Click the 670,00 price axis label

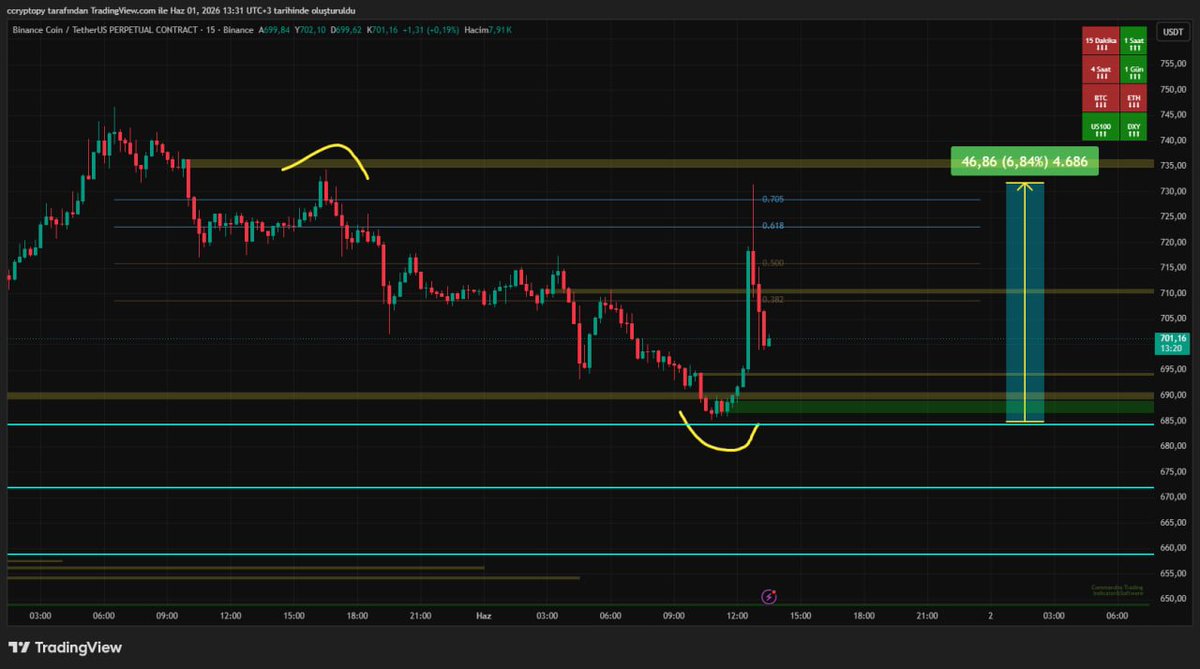[x=1171, y=497]
